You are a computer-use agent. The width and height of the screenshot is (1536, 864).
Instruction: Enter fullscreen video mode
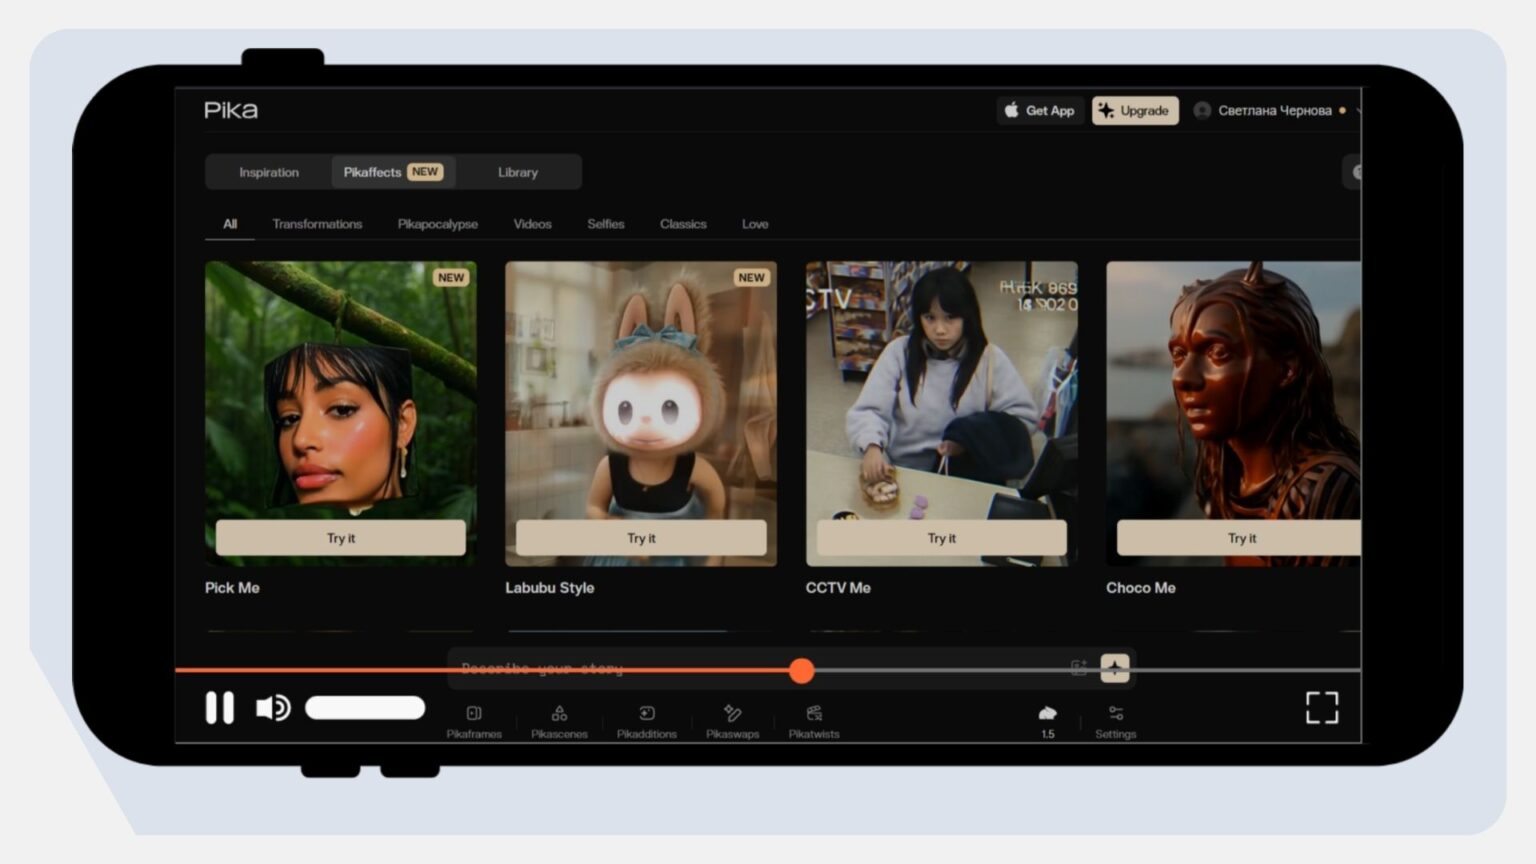click(1321, 708)
